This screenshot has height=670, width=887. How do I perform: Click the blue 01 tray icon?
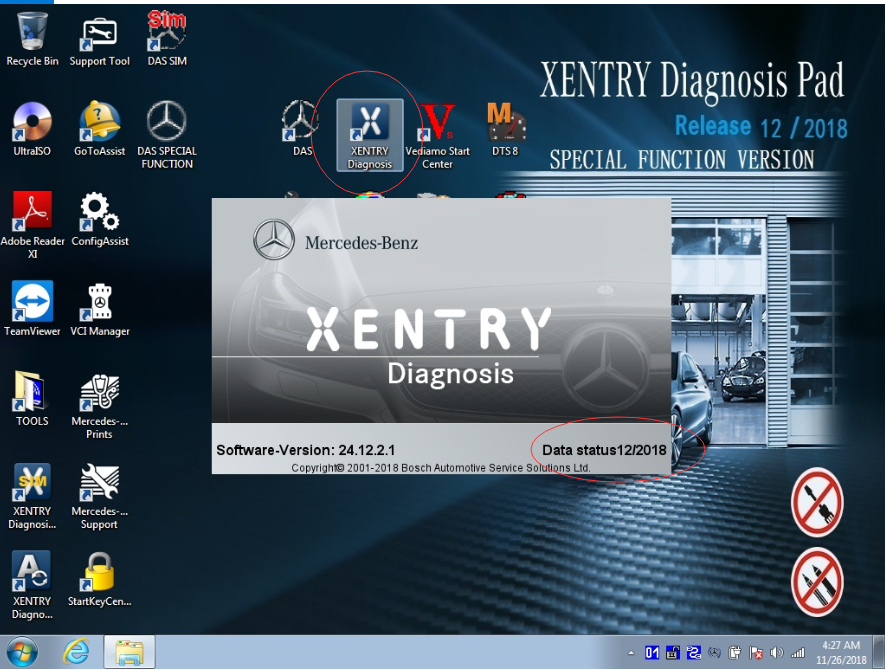652,653
